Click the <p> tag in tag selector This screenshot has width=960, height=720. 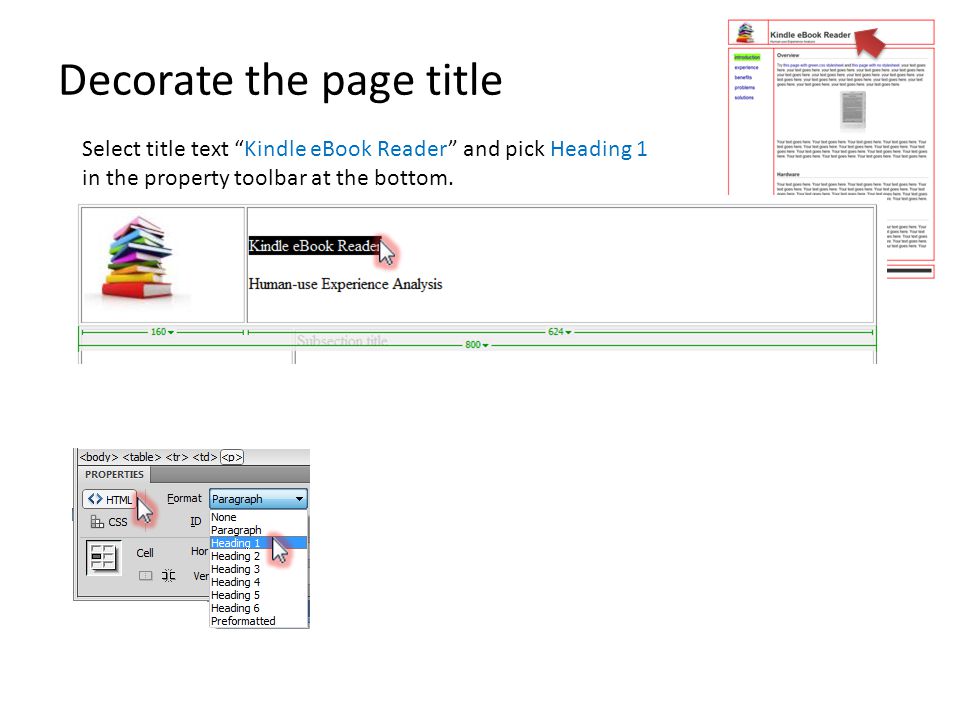pos(232,457)
